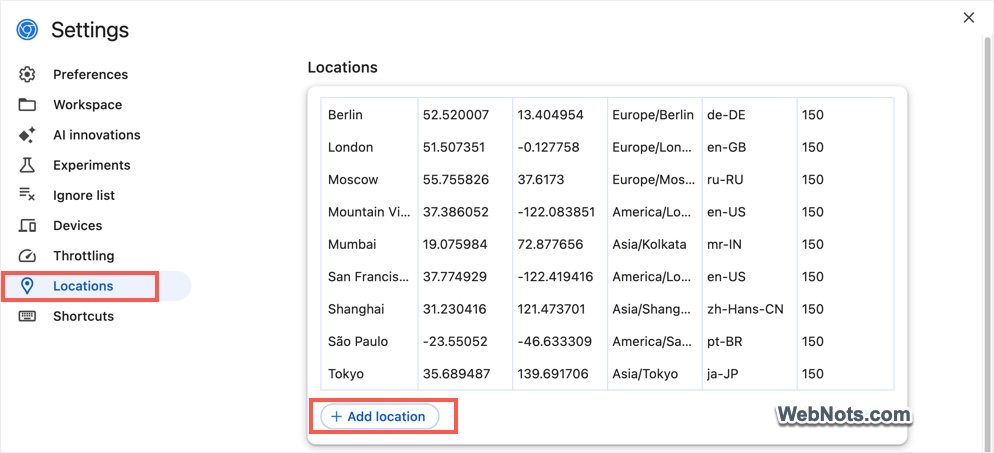Click the Add location button
This screenshot has width=994, height=453.
click(x=379, y=416)
